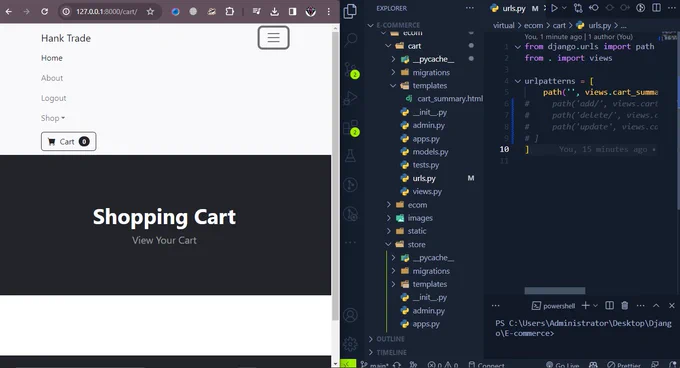Open Run and Debug activity icon
This screenshot has height=368, width=680.
point(350,98)
